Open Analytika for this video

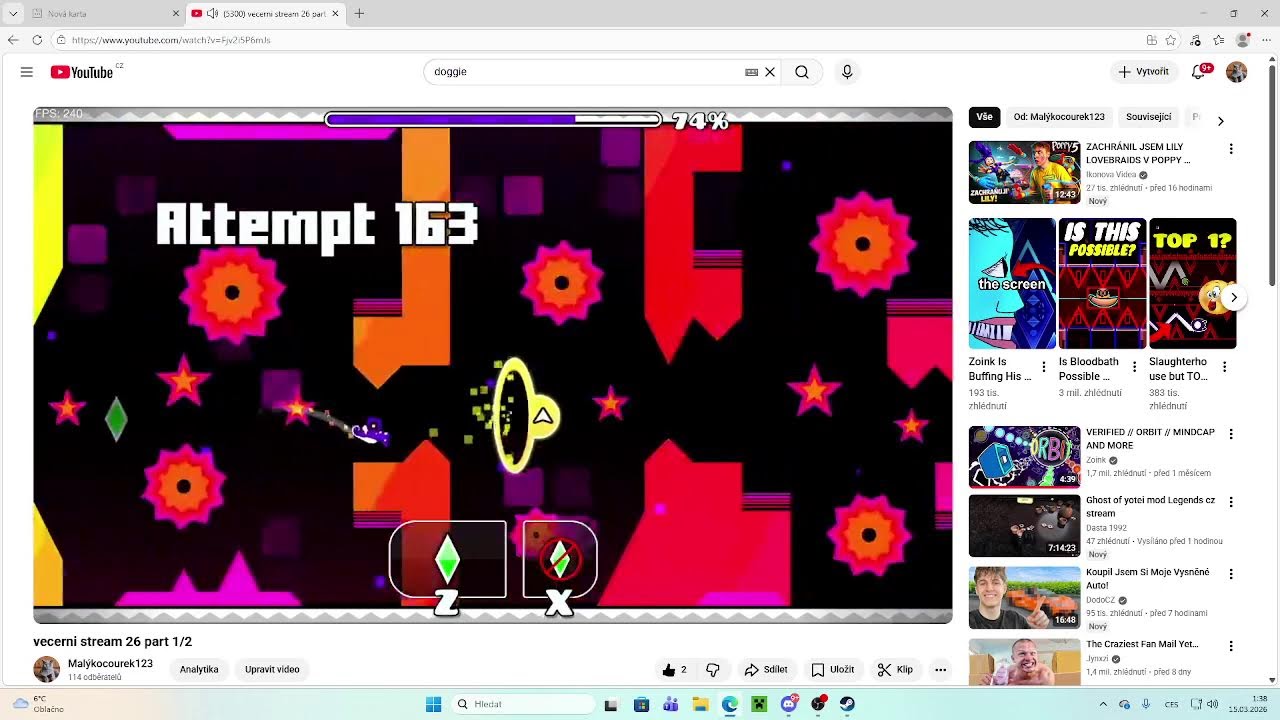199,670
